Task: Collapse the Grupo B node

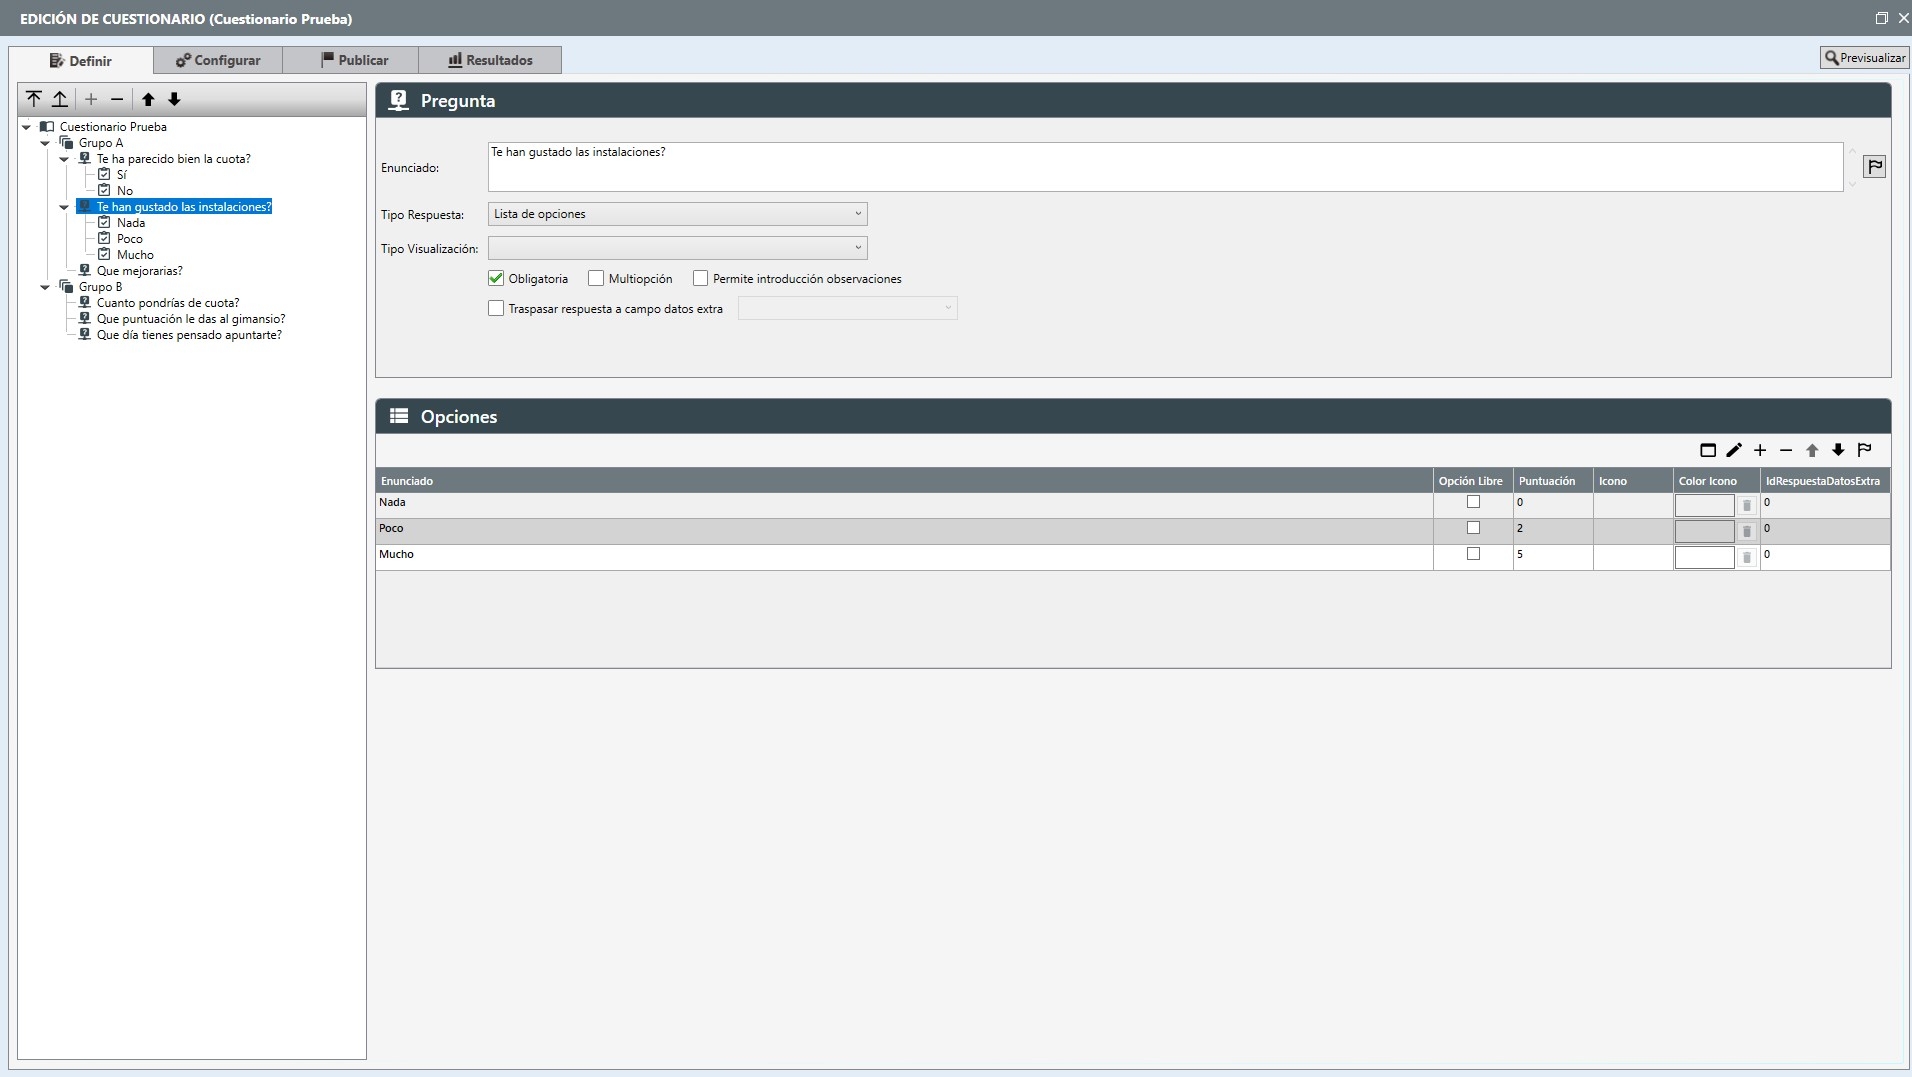Action: click(45, 287)
